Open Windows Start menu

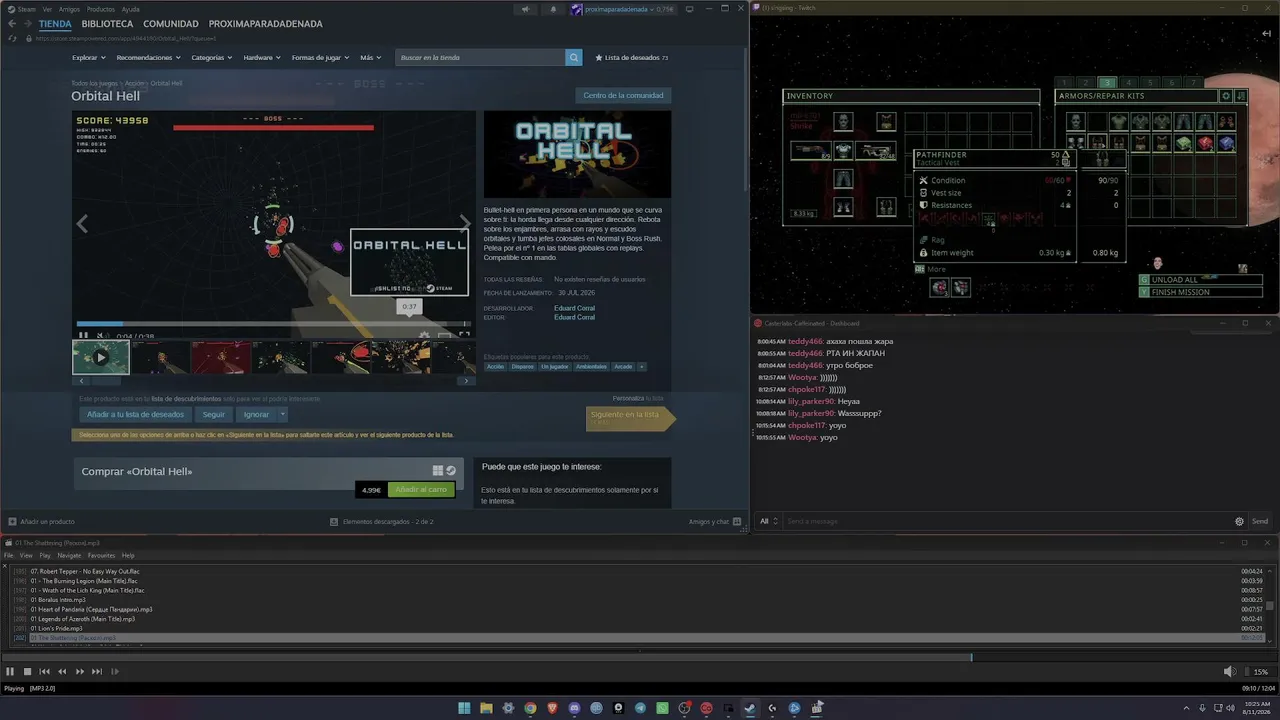point(464,708)
